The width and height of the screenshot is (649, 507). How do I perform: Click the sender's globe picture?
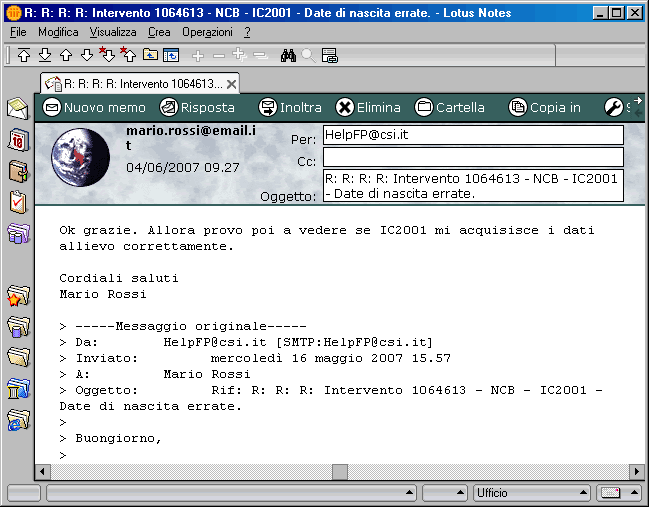click(x=80, y=157)
